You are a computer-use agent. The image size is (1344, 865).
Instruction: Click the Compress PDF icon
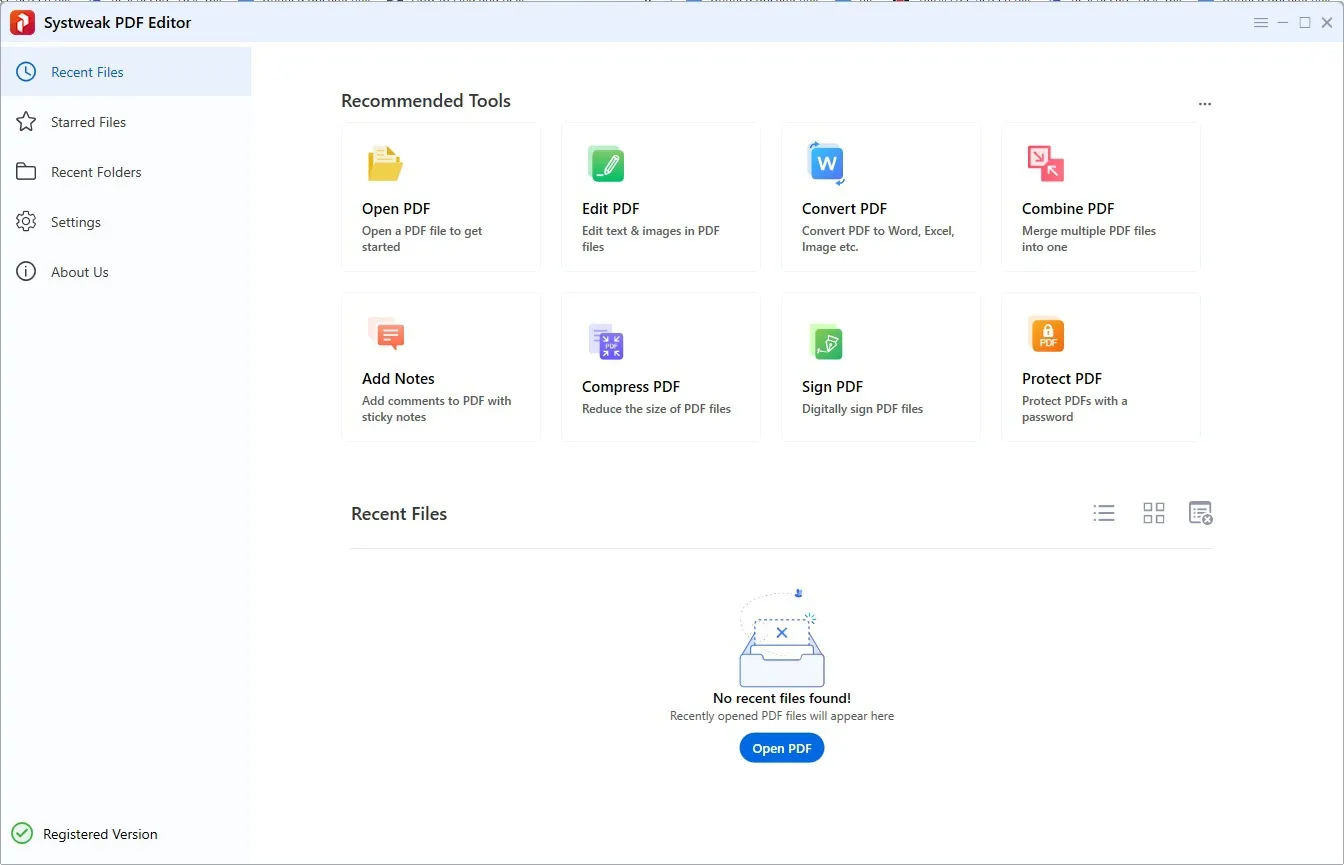tap(606, 342)
